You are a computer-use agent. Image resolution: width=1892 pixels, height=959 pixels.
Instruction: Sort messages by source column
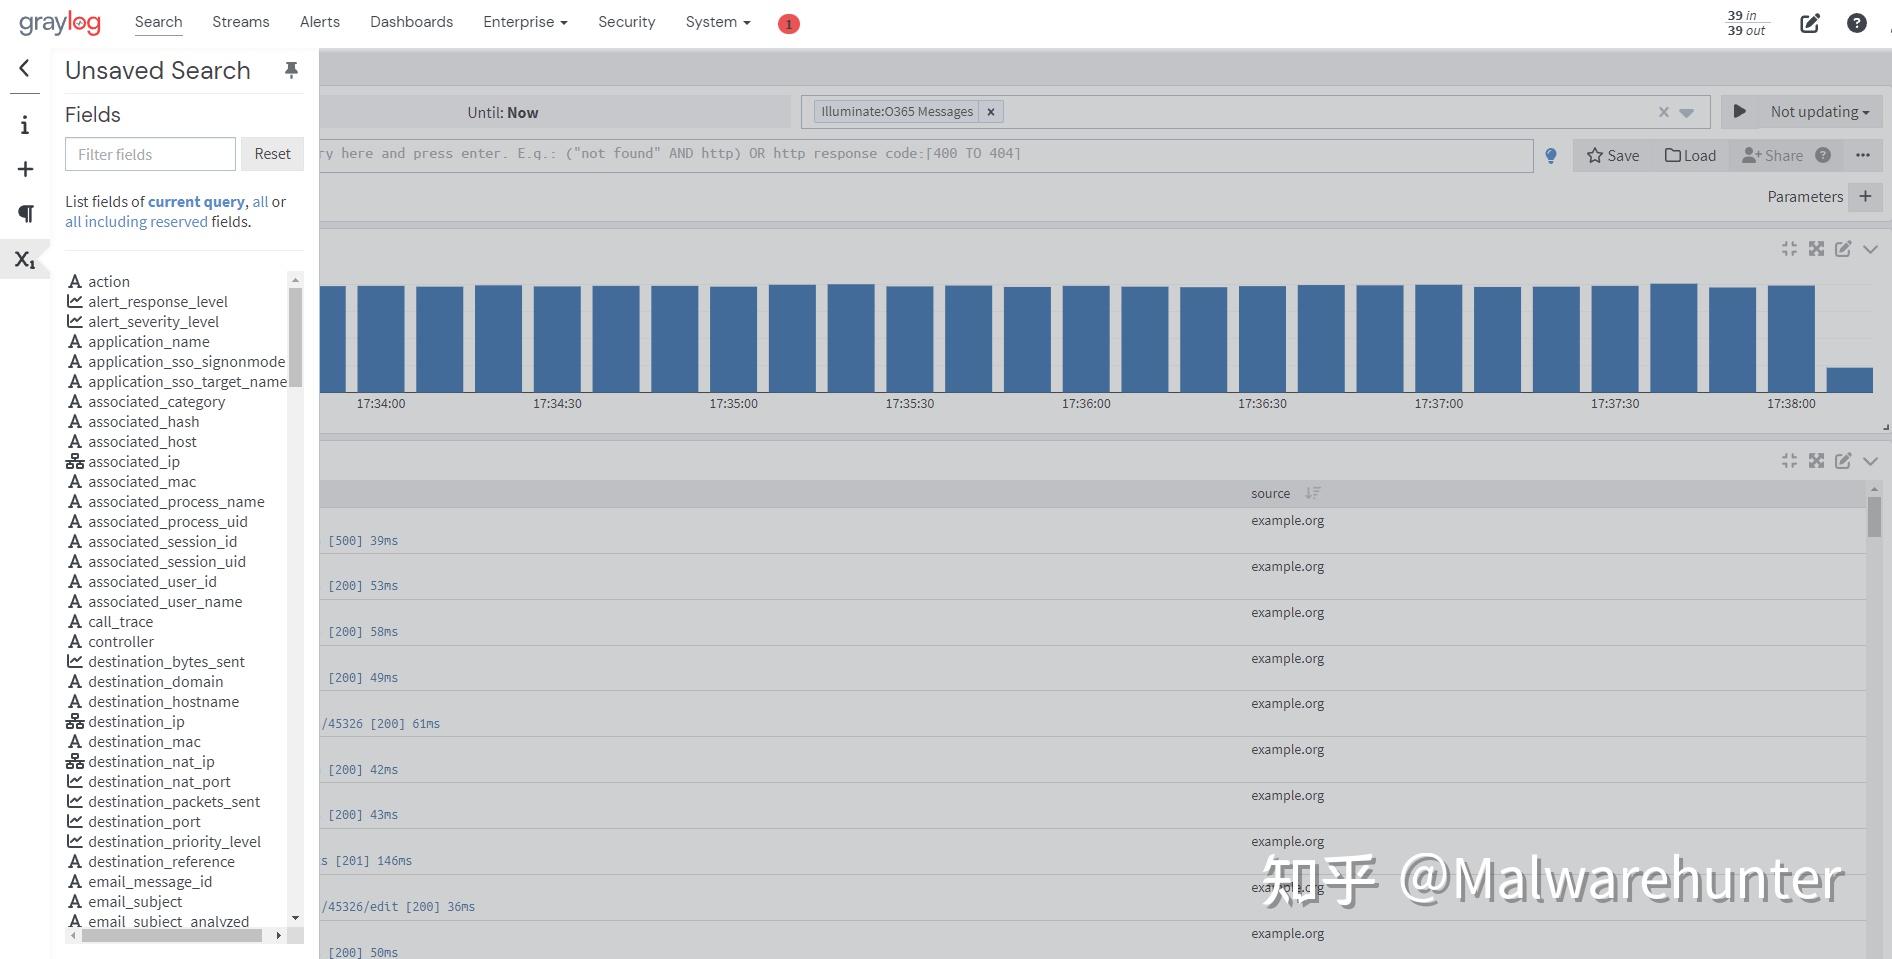pos(1313,493)
